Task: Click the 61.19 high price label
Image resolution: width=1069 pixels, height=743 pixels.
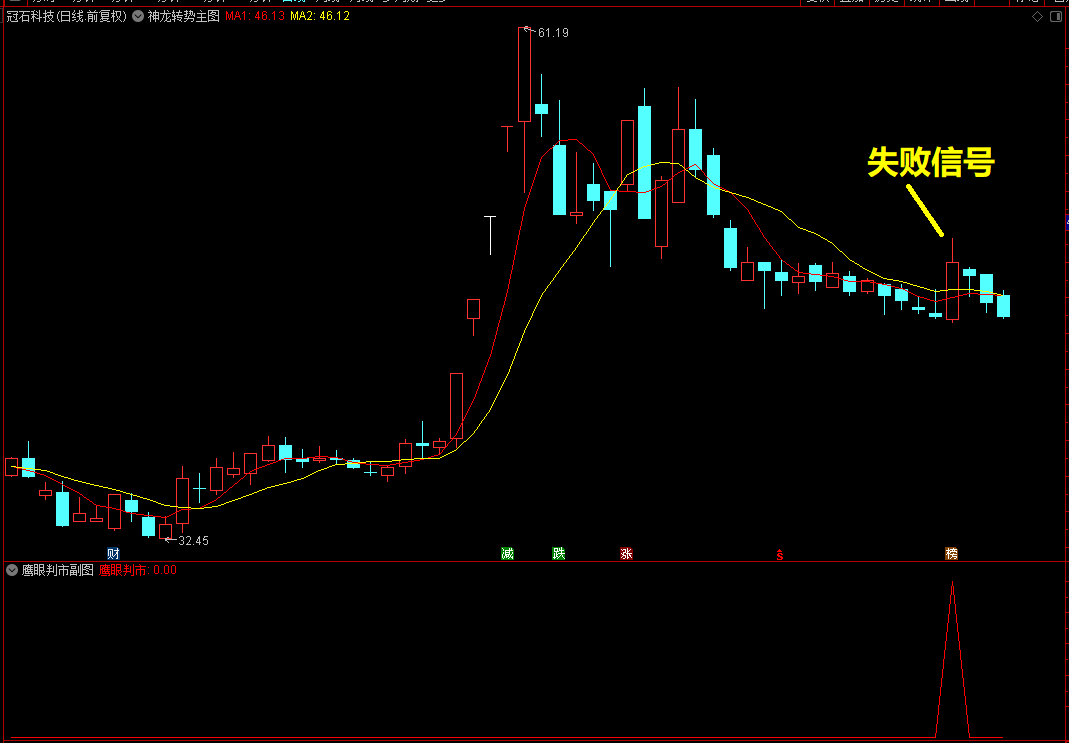Action: pos(553,33)
